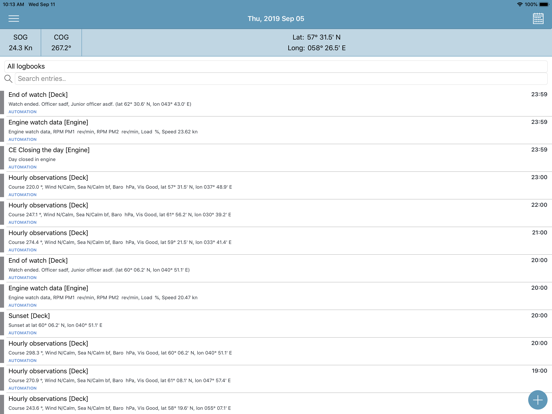
Task: Open Hourly observations entry at 21:00
Action: pos(276,240)
